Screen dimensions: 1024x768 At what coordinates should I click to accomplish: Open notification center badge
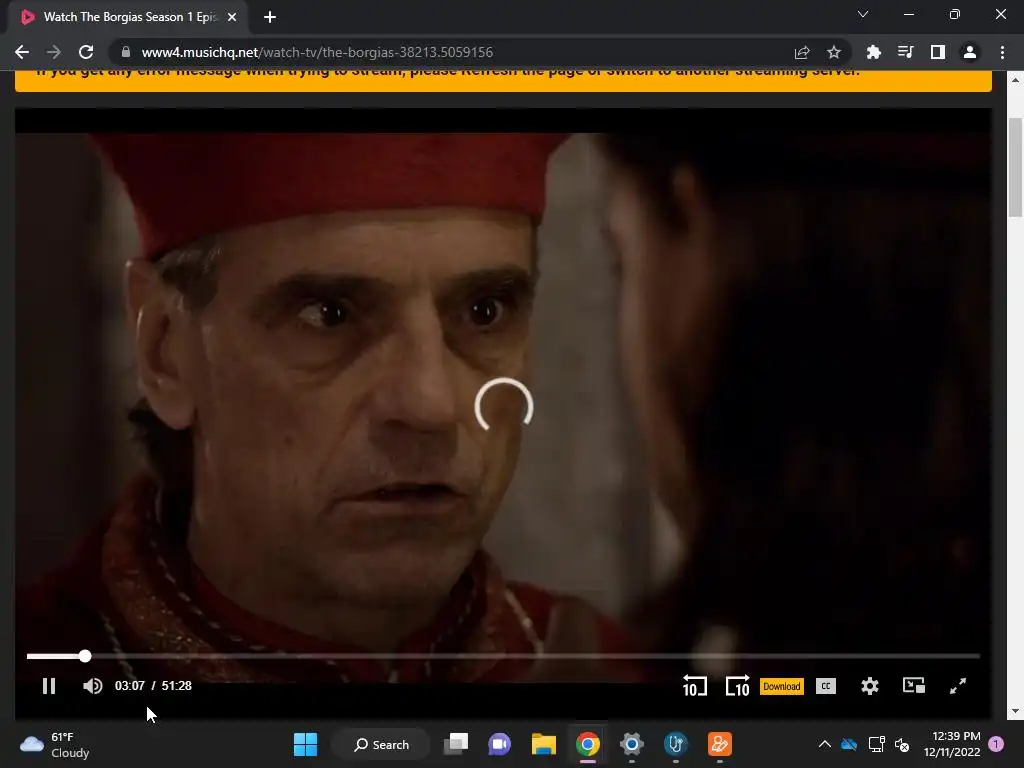coord(996,744)
